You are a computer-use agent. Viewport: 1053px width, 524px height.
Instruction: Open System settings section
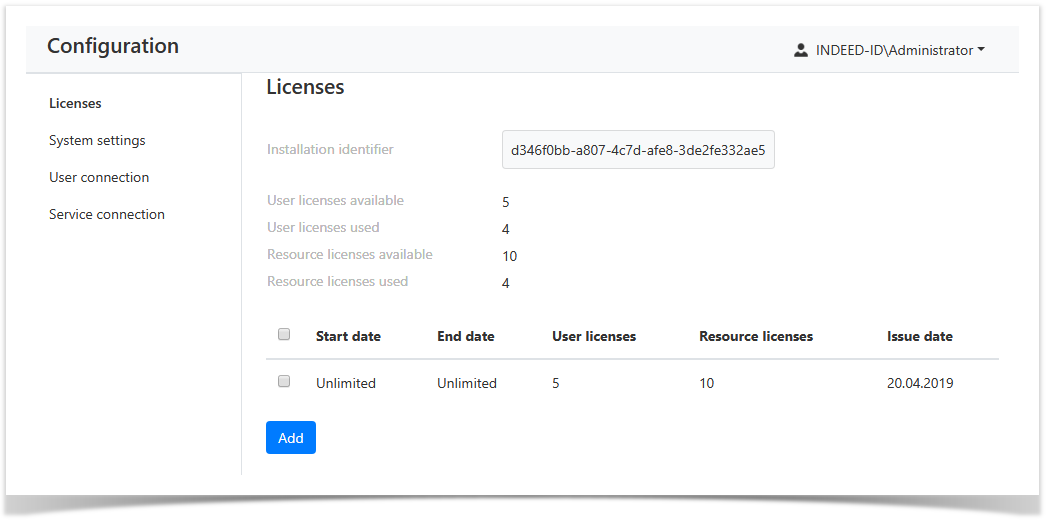click(x=97, y=140)
